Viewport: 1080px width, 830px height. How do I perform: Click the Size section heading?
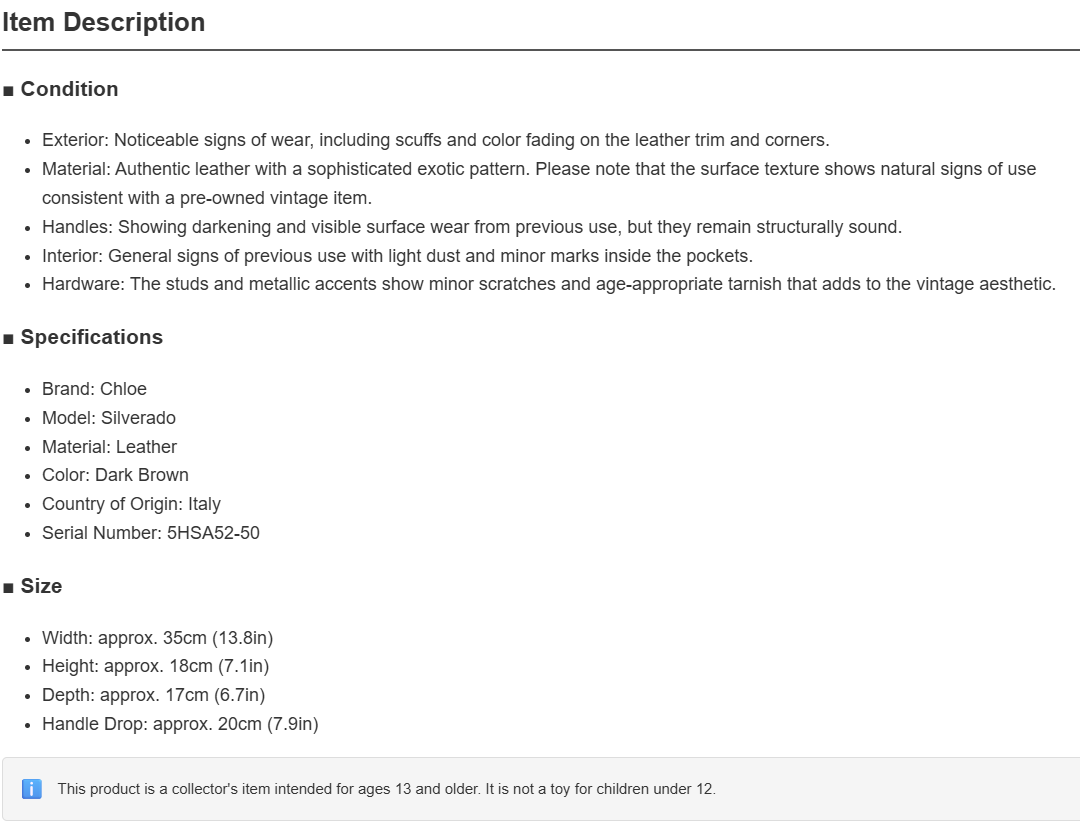pos(41,585)
